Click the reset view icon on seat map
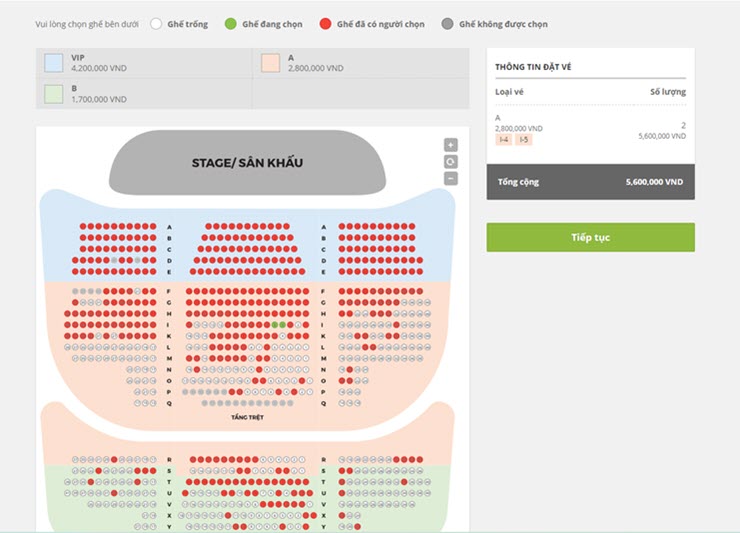This screenshot has width=740, height=533. 451,162
